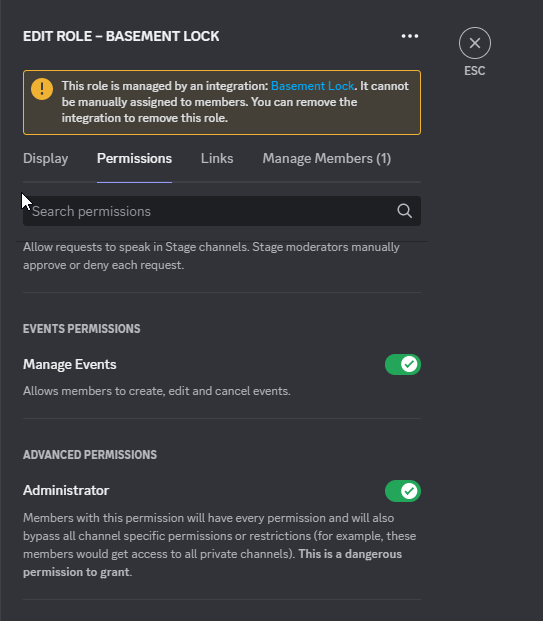Focus the Search permissions field
The image size is (543, 621).
(222, 211)
